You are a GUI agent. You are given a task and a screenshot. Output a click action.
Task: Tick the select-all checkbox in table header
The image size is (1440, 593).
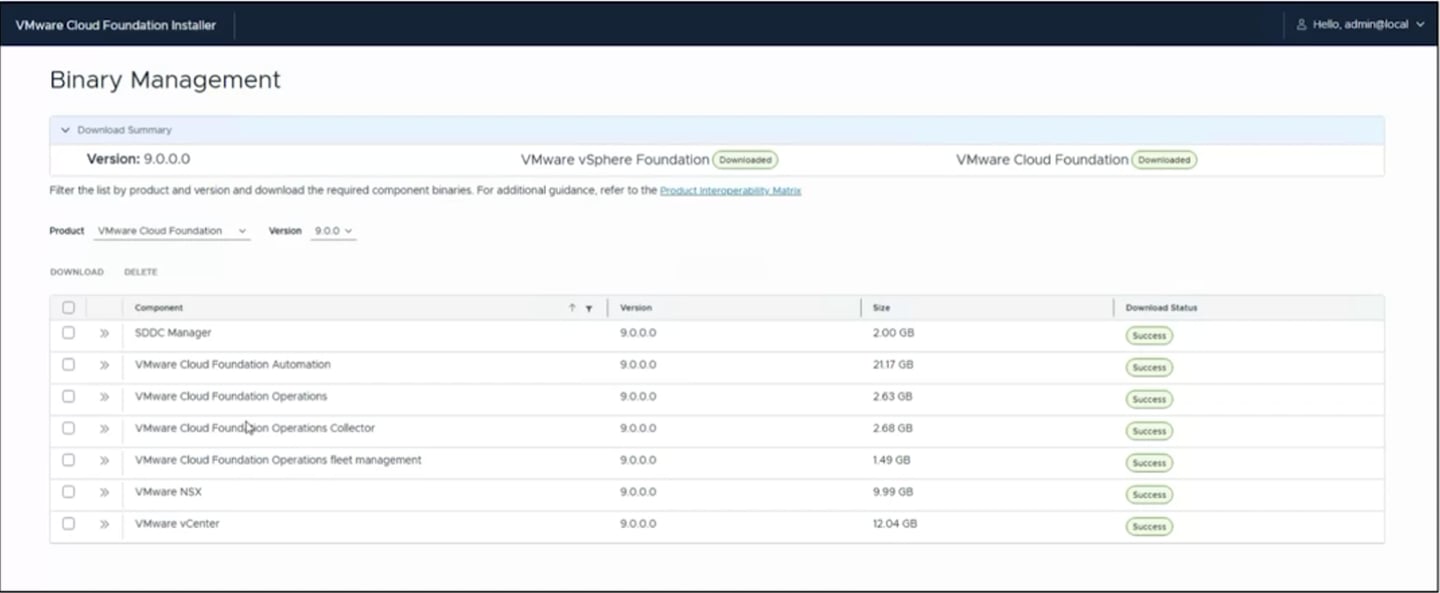[x=68, y=308]
